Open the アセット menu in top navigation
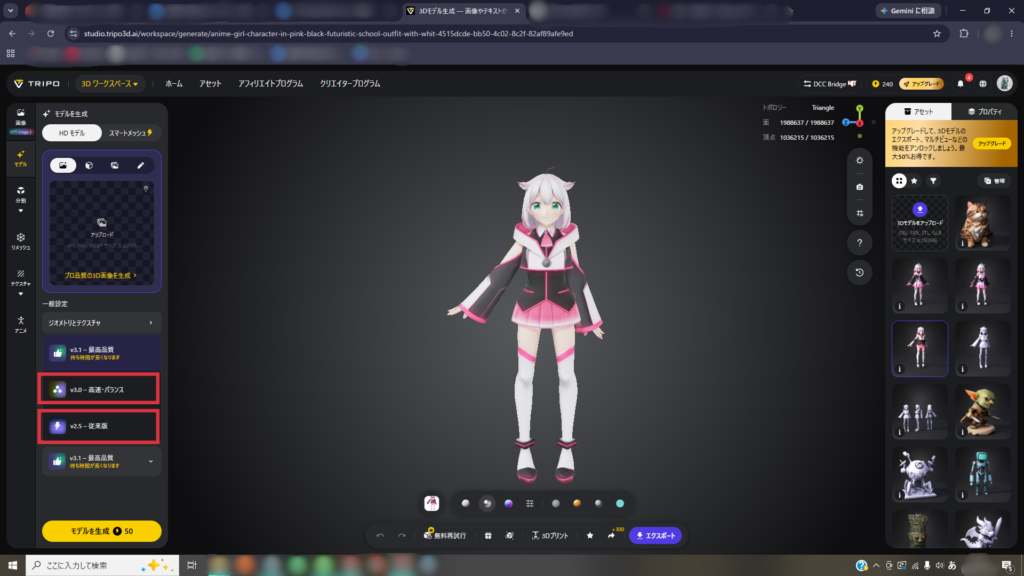 pyautogui.click(x=210, y=84)
